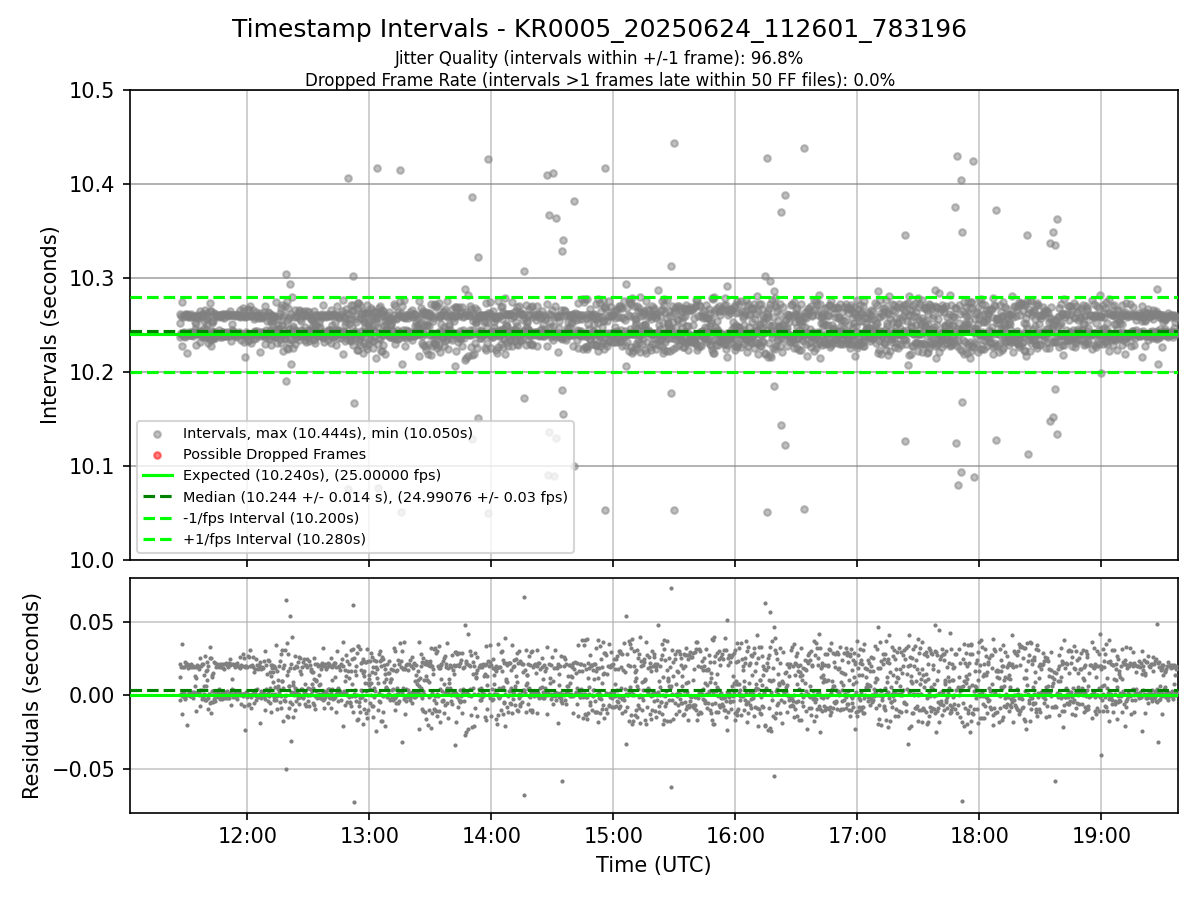Click the legend entry '+1/fps Interval (10.280s)'
The image size is (1200, 900).
274,539
